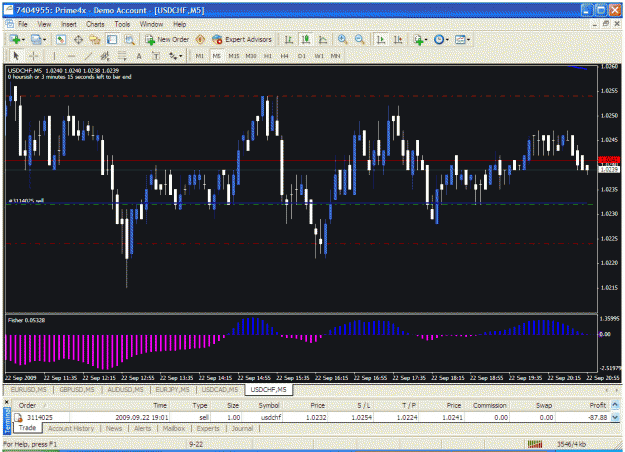625x452 pixels.
Task: Select the Cursor arrow tool
Action: pyautogui.click(x=16, y=56)
